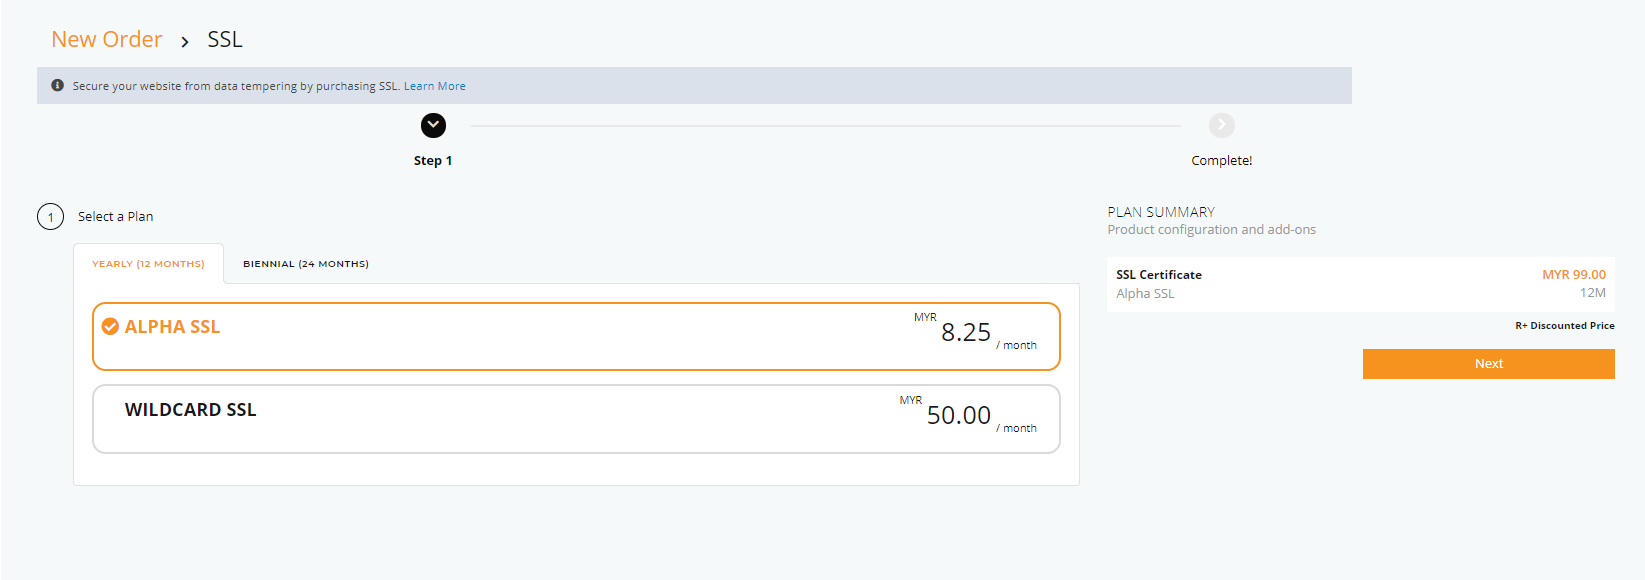
Task: Click the MYR 99.00 price in summary
Action: [1574, 275]
